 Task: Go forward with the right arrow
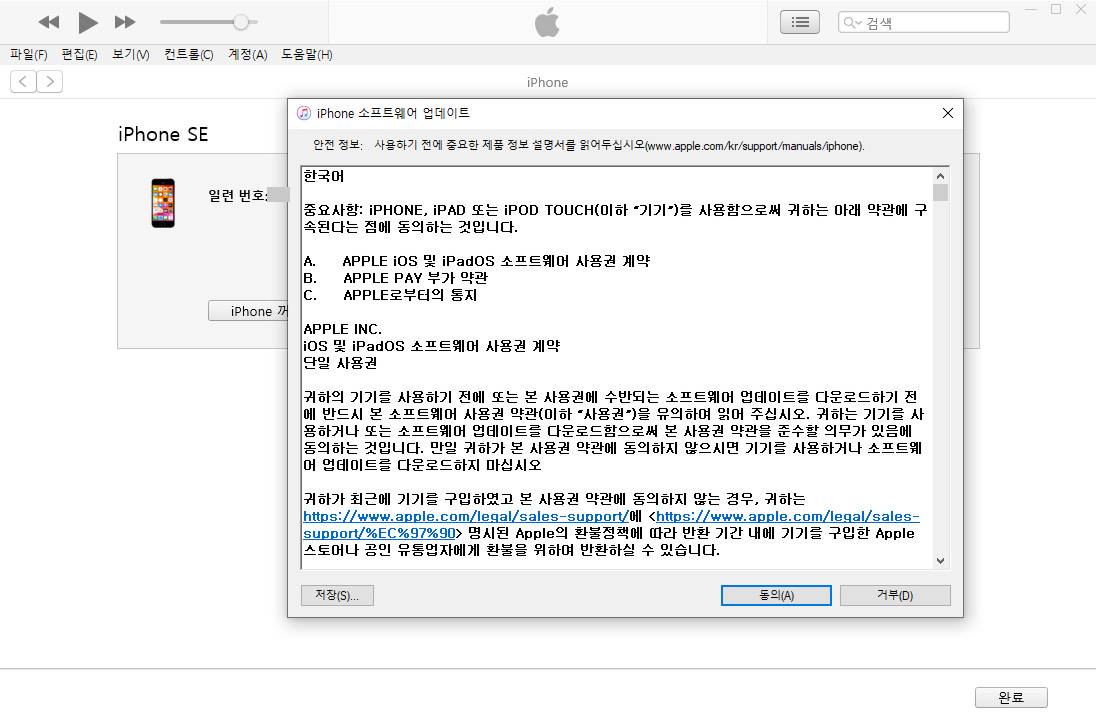click(x=50, y=82)
